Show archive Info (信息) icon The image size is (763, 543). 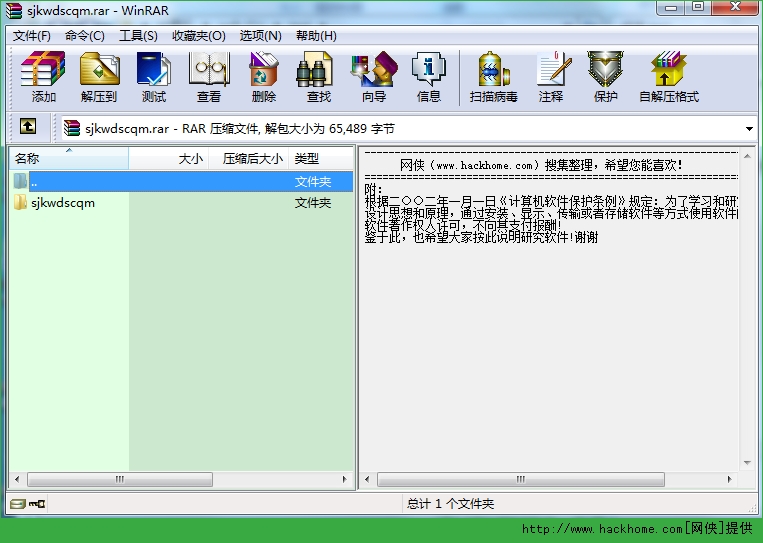429,76
